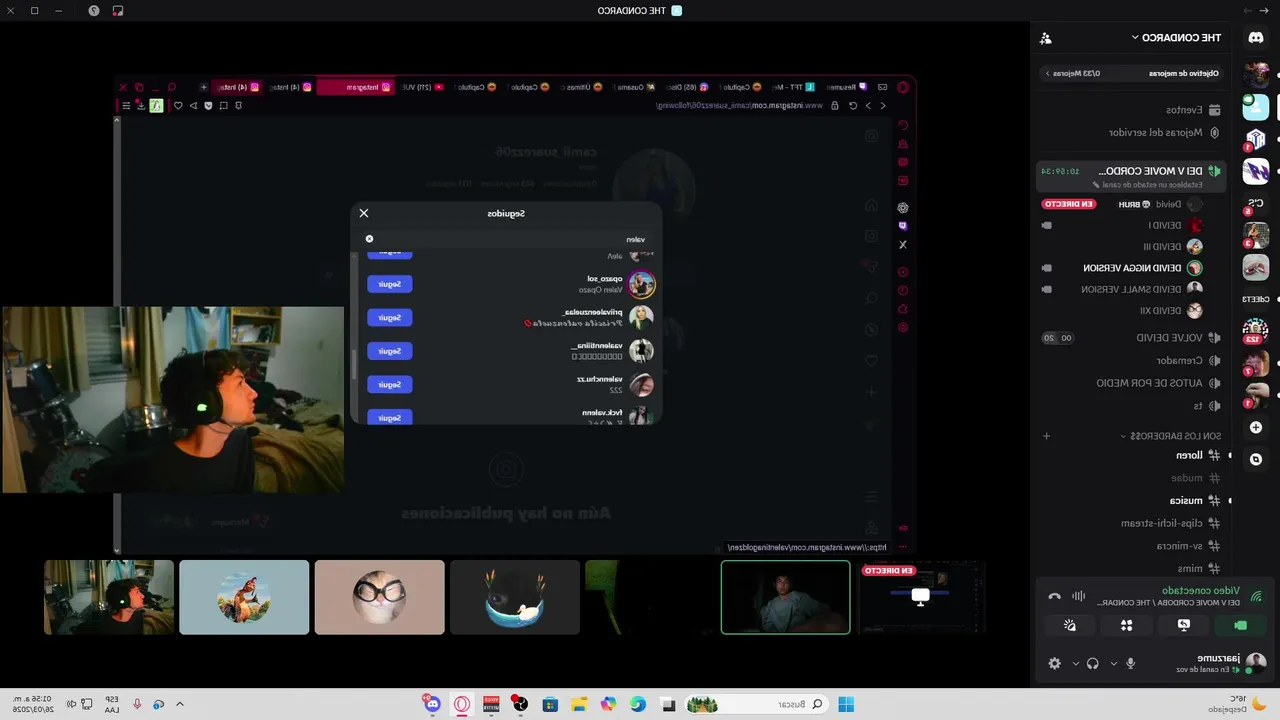Turn off the green camera button
Image resolution: width=1280 pixels, height=720 pixels.
click(x=1240, y=625)
